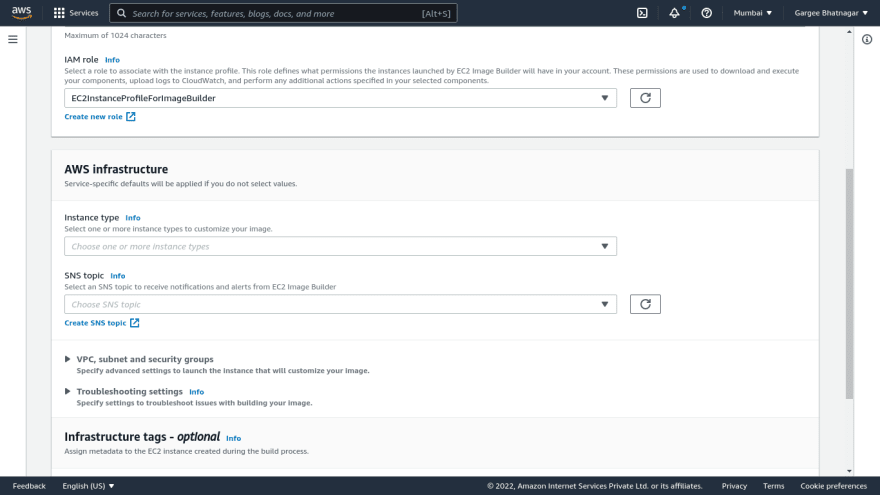Expand VPC, subnet and security groups

pos(139,359)
